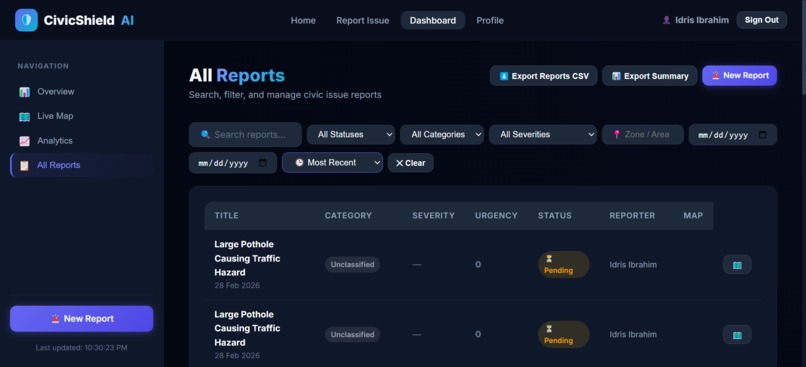Click the second Large Pothole report title
This screenshot has height=367, width=806.
click(247, 328)
